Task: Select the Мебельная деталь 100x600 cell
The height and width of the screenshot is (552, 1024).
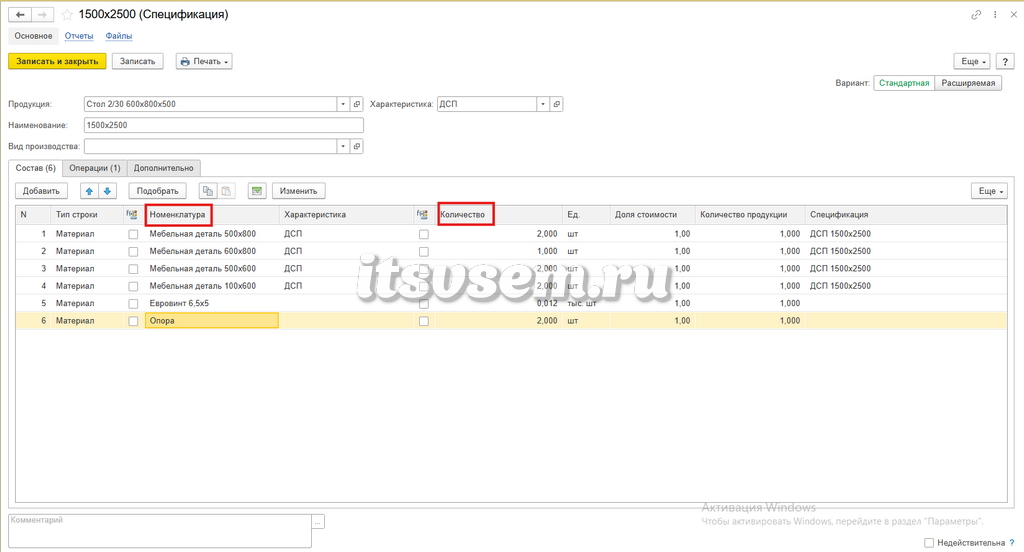Action: pyautogui.click(x=212, y=286)
